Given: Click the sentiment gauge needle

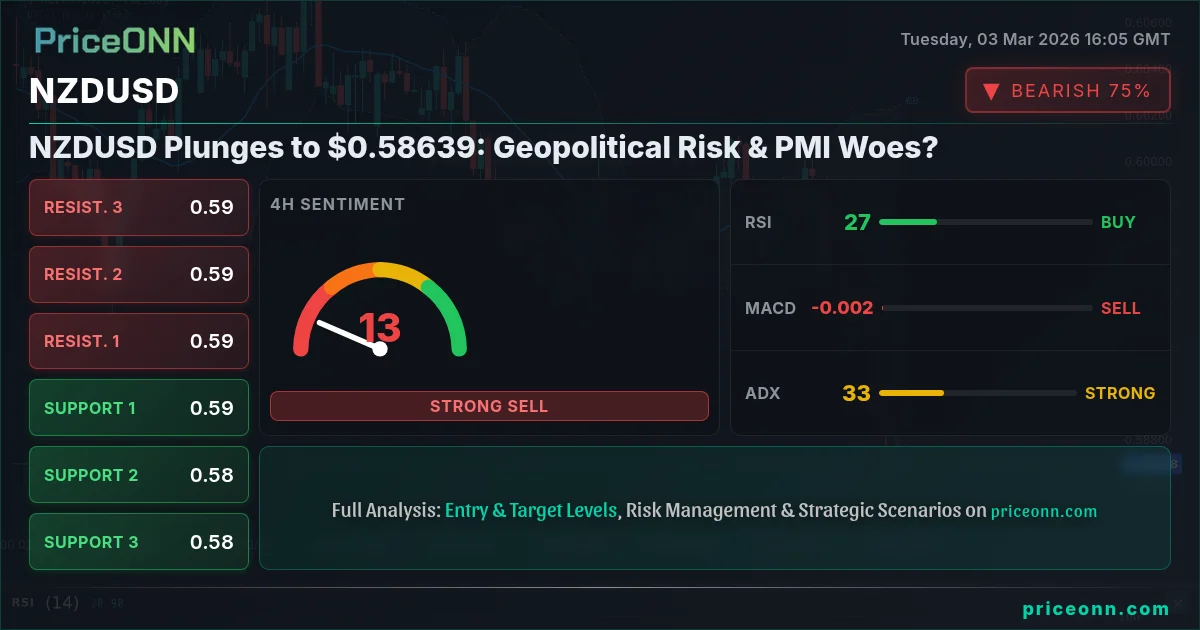Looking at the screenshot, I should coord(349,336).
